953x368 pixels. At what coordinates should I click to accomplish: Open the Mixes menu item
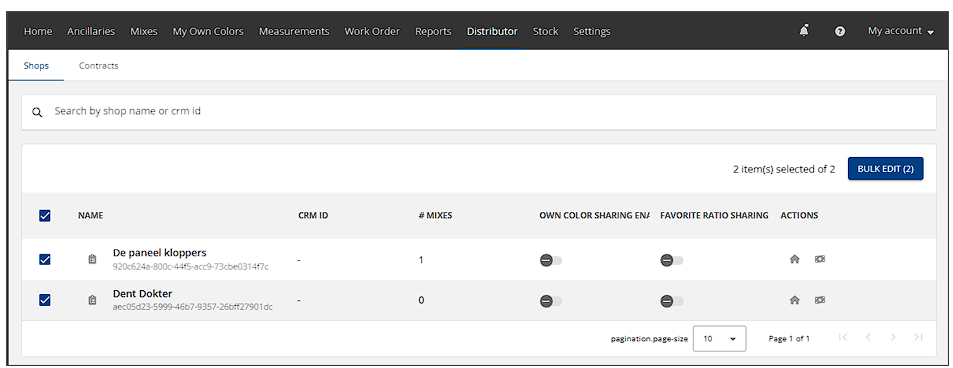(x=143, y=31)
